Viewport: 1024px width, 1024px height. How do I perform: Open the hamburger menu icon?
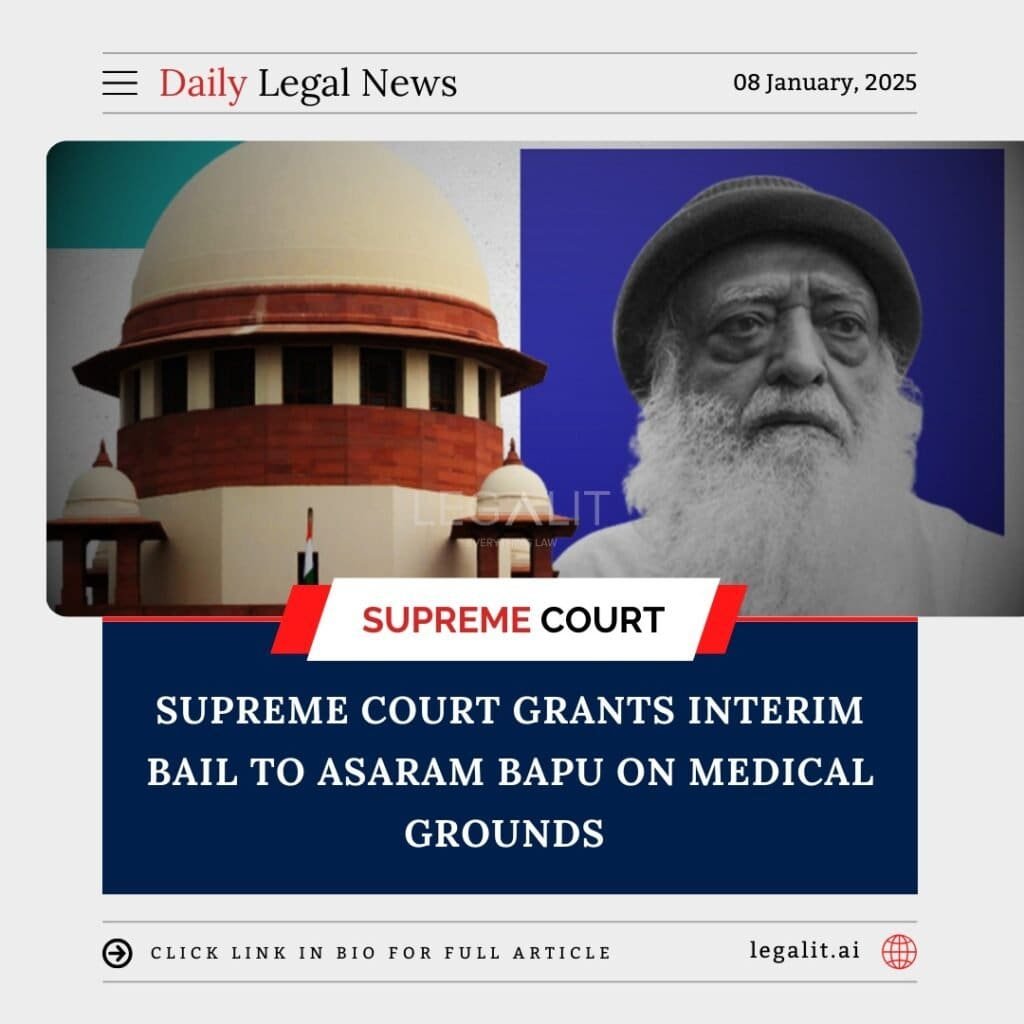tap(120, 84)
